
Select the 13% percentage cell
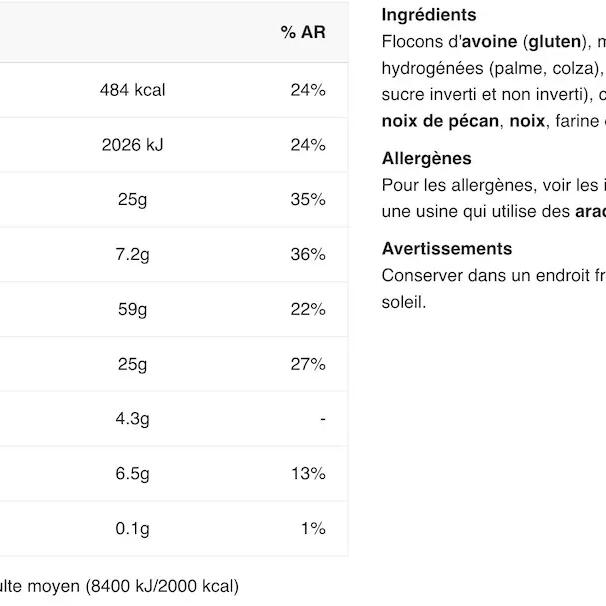pyautogui.click(x=308, y=473)
